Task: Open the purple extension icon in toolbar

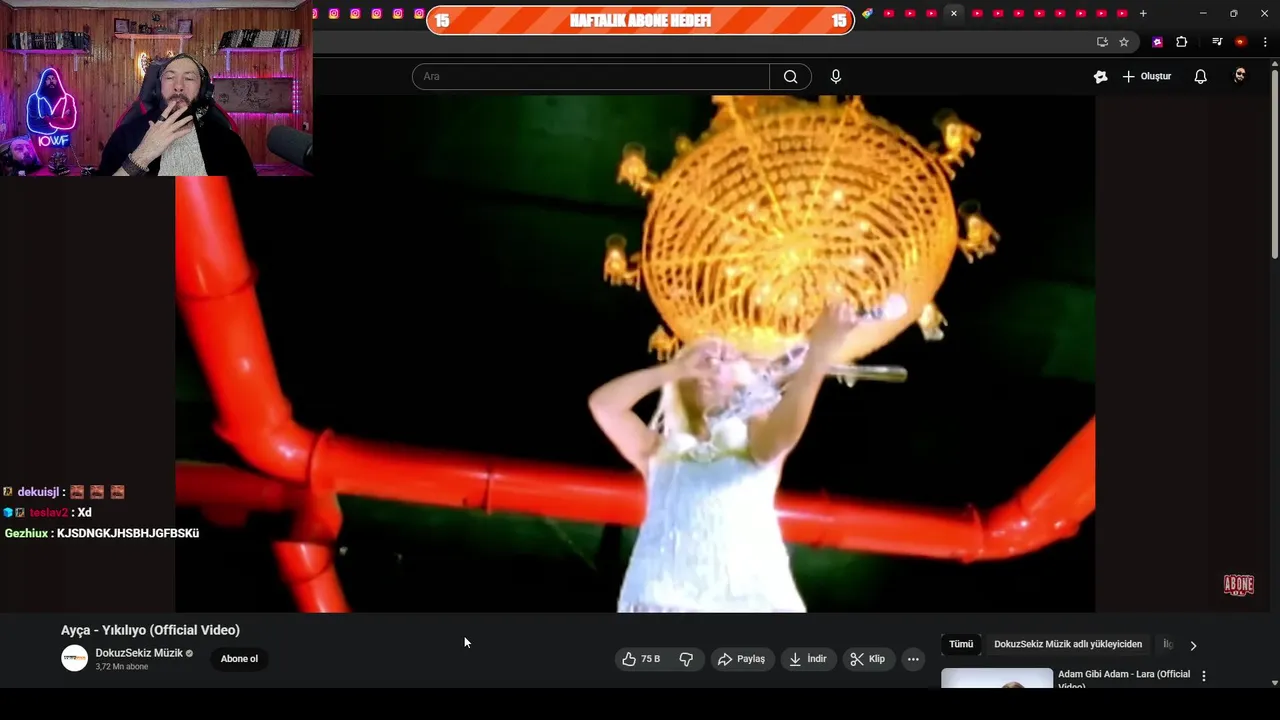Action: tap(1158, 42)
